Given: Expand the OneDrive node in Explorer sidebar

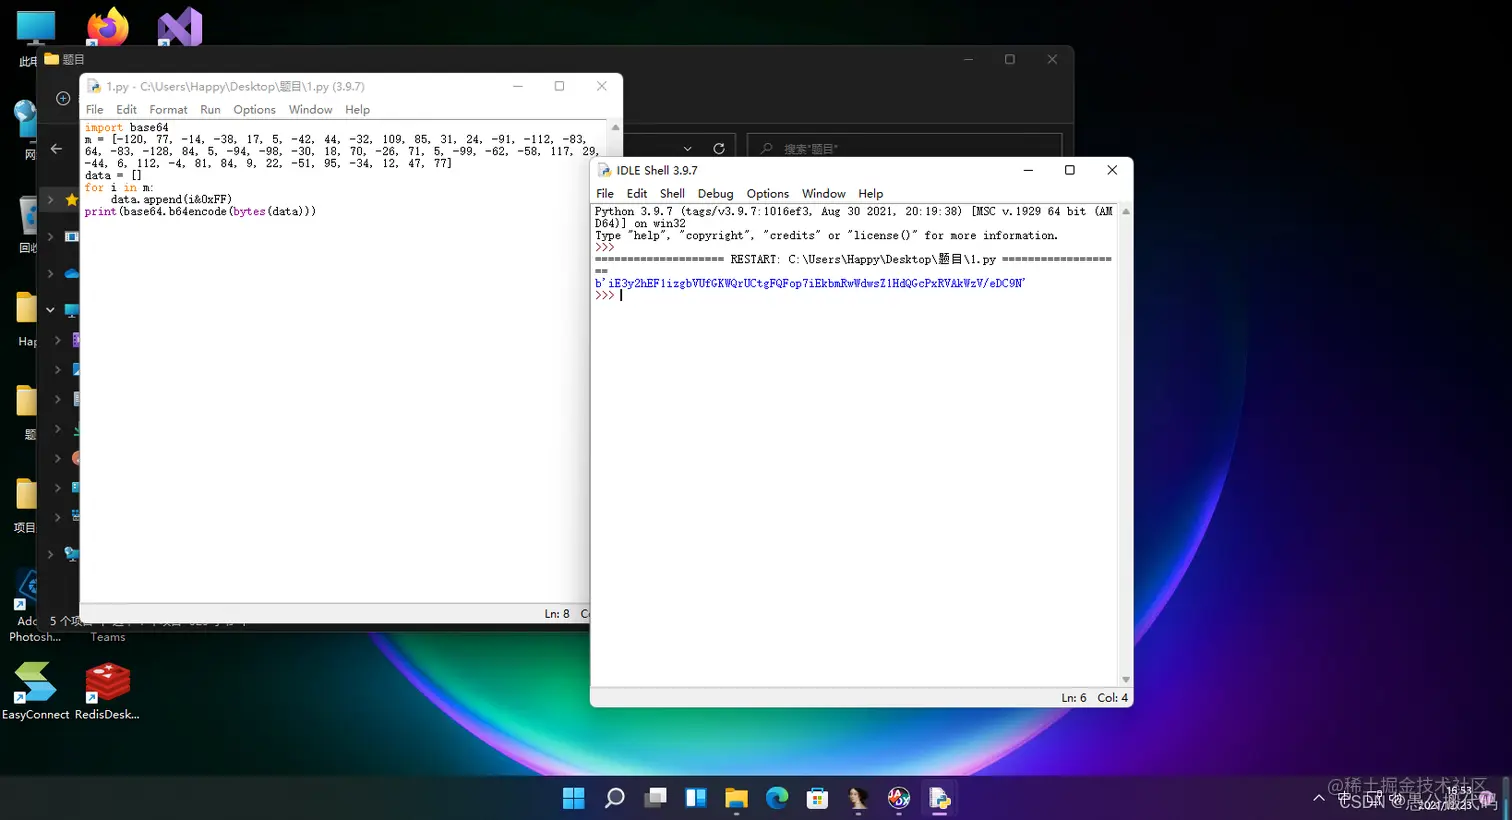Looking at the screenshot, I should tap(51, 273).
